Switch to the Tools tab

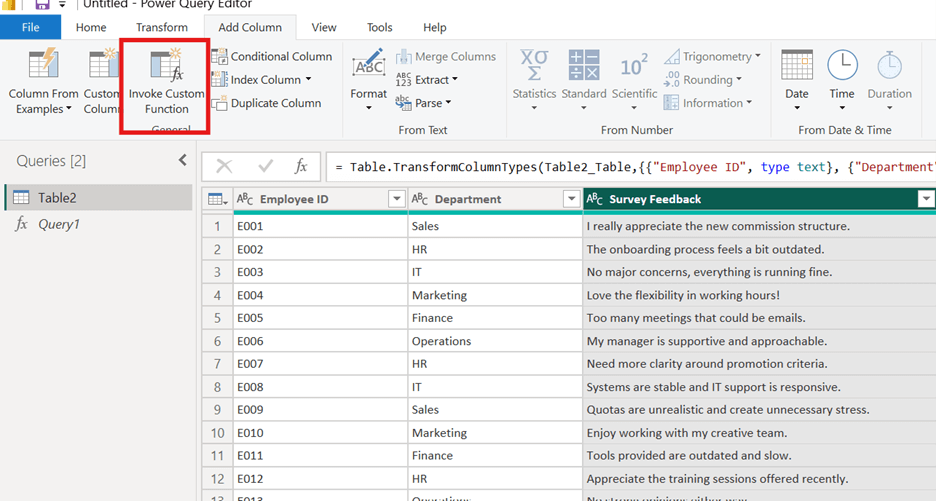380,27
